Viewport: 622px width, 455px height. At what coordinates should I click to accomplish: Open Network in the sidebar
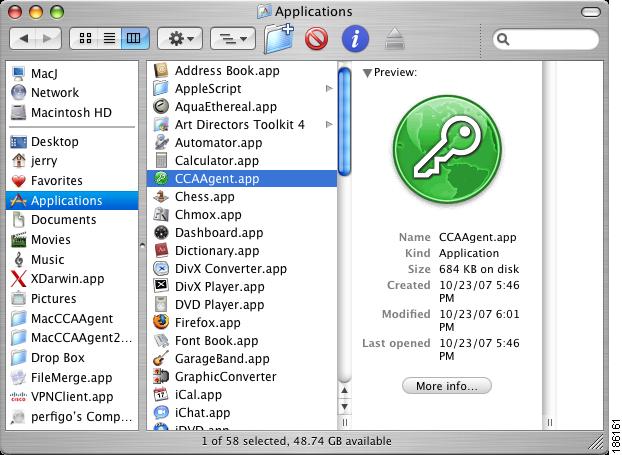(73, 92)
